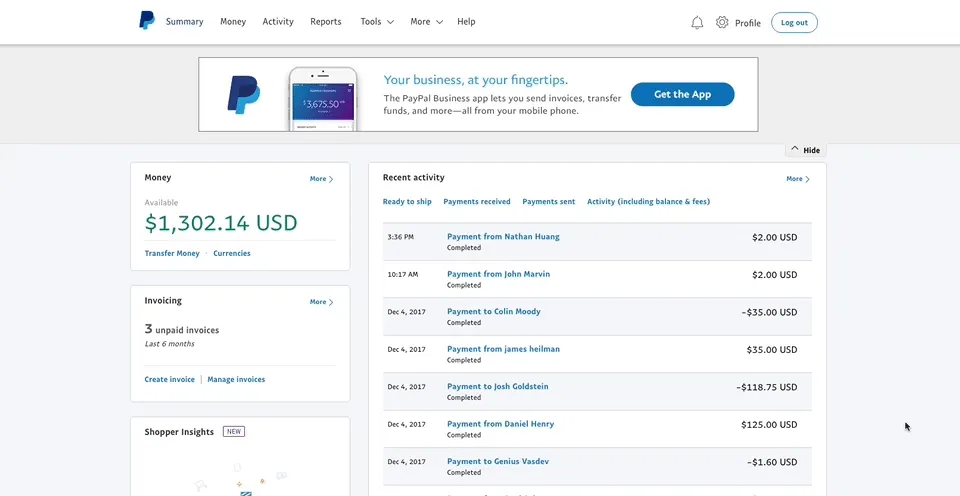Click the -$118.75 USD amount
The image size is (960, 496).
pos(767,387)
